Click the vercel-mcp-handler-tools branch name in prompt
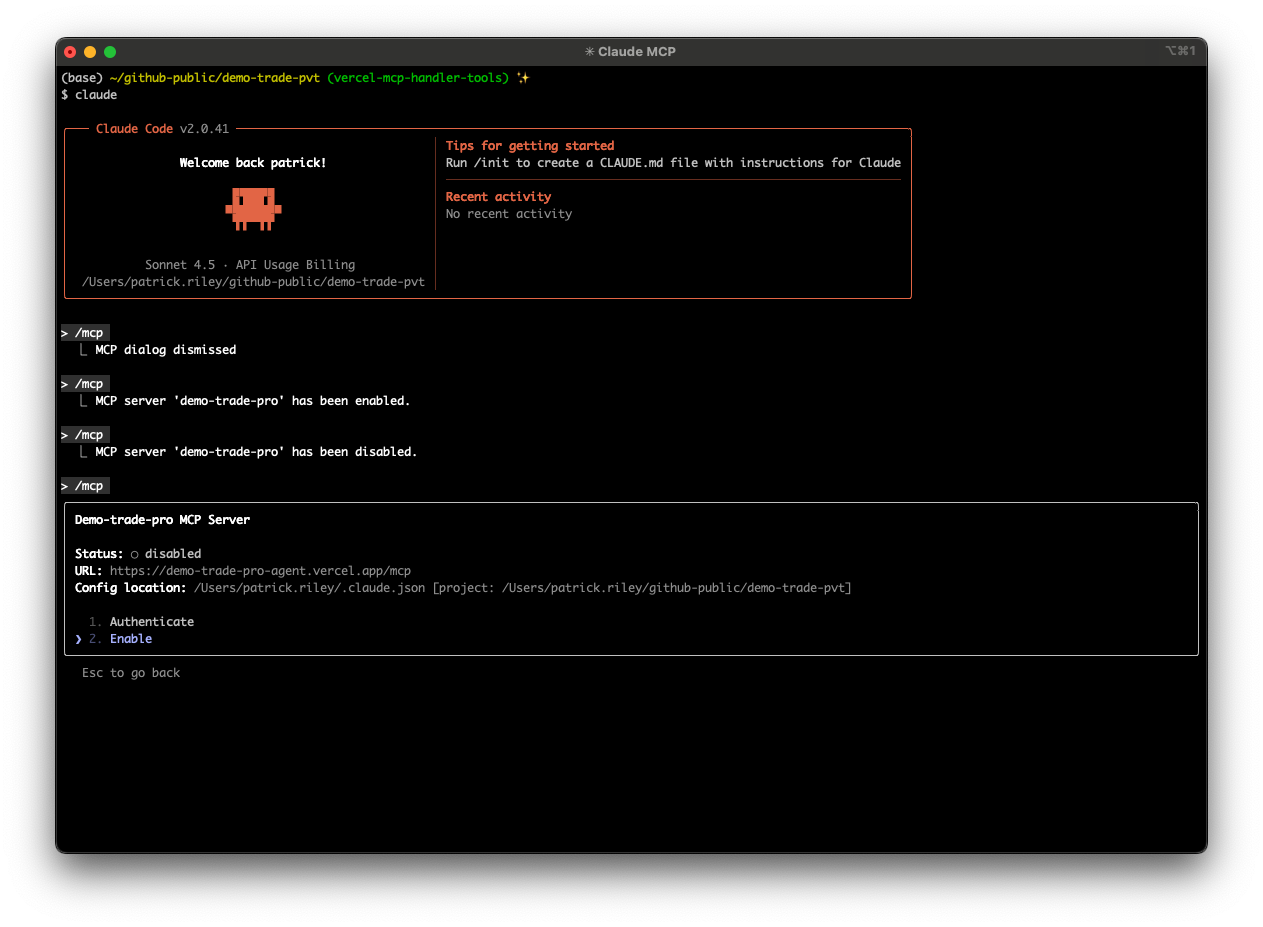Viewport: 1263px width, 927px height. [x=418, y=78]
